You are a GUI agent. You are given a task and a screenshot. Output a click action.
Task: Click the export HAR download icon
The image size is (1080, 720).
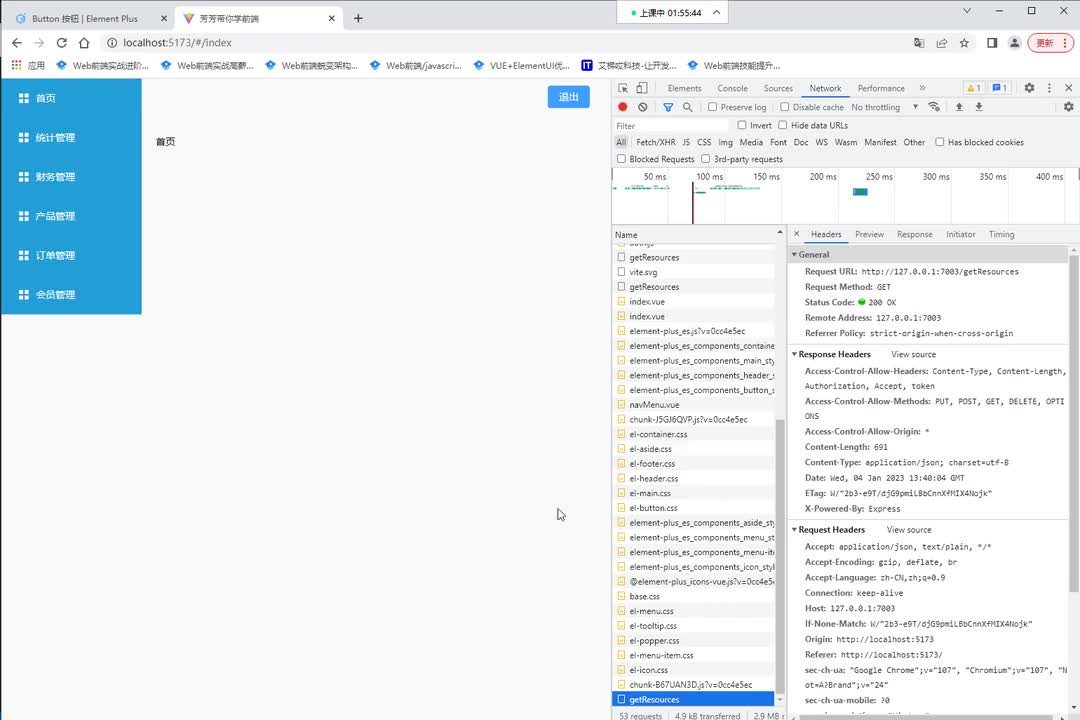(x=979, y=107)
